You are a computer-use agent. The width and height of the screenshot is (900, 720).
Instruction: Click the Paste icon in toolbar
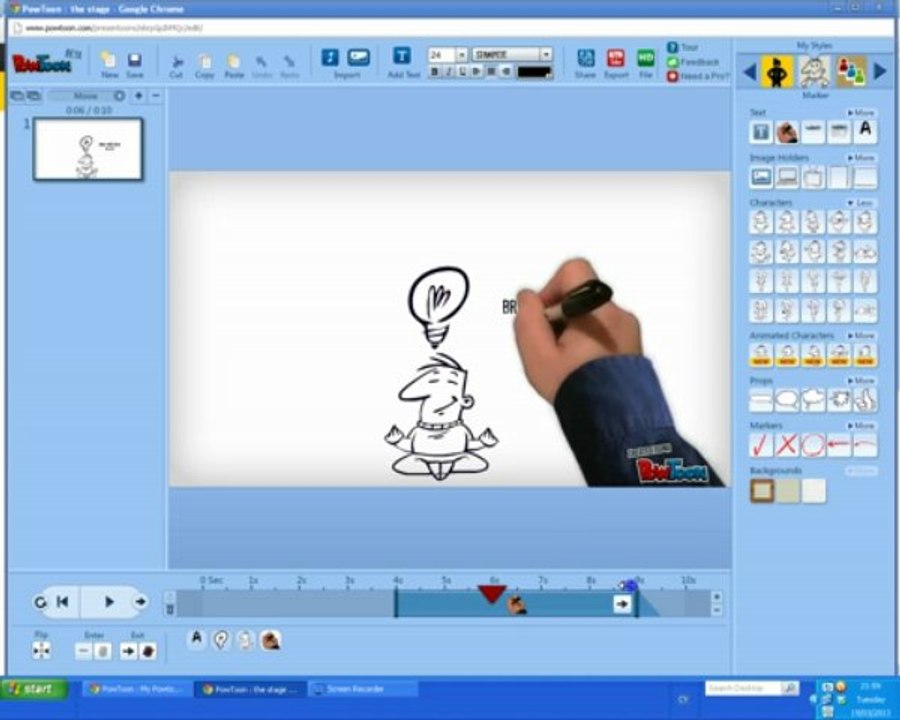click(234, 61)
